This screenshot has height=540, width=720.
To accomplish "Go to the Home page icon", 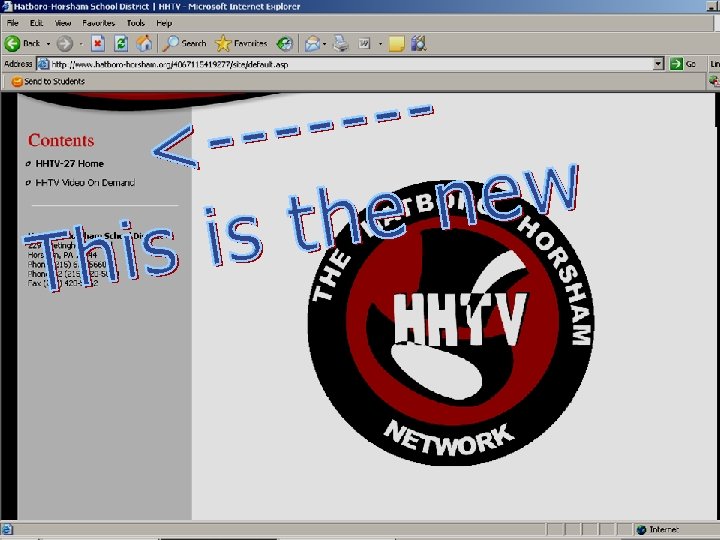I will point(144,44).
